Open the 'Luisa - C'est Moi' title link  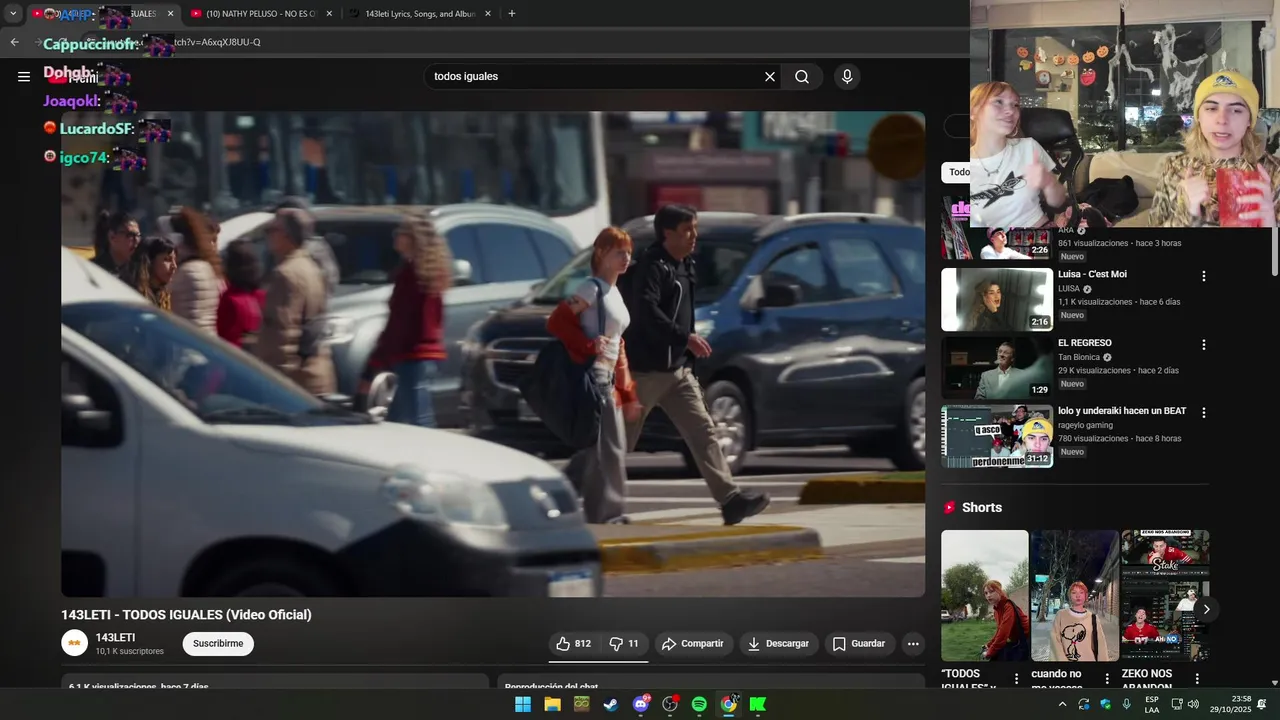click(1092, 274)
